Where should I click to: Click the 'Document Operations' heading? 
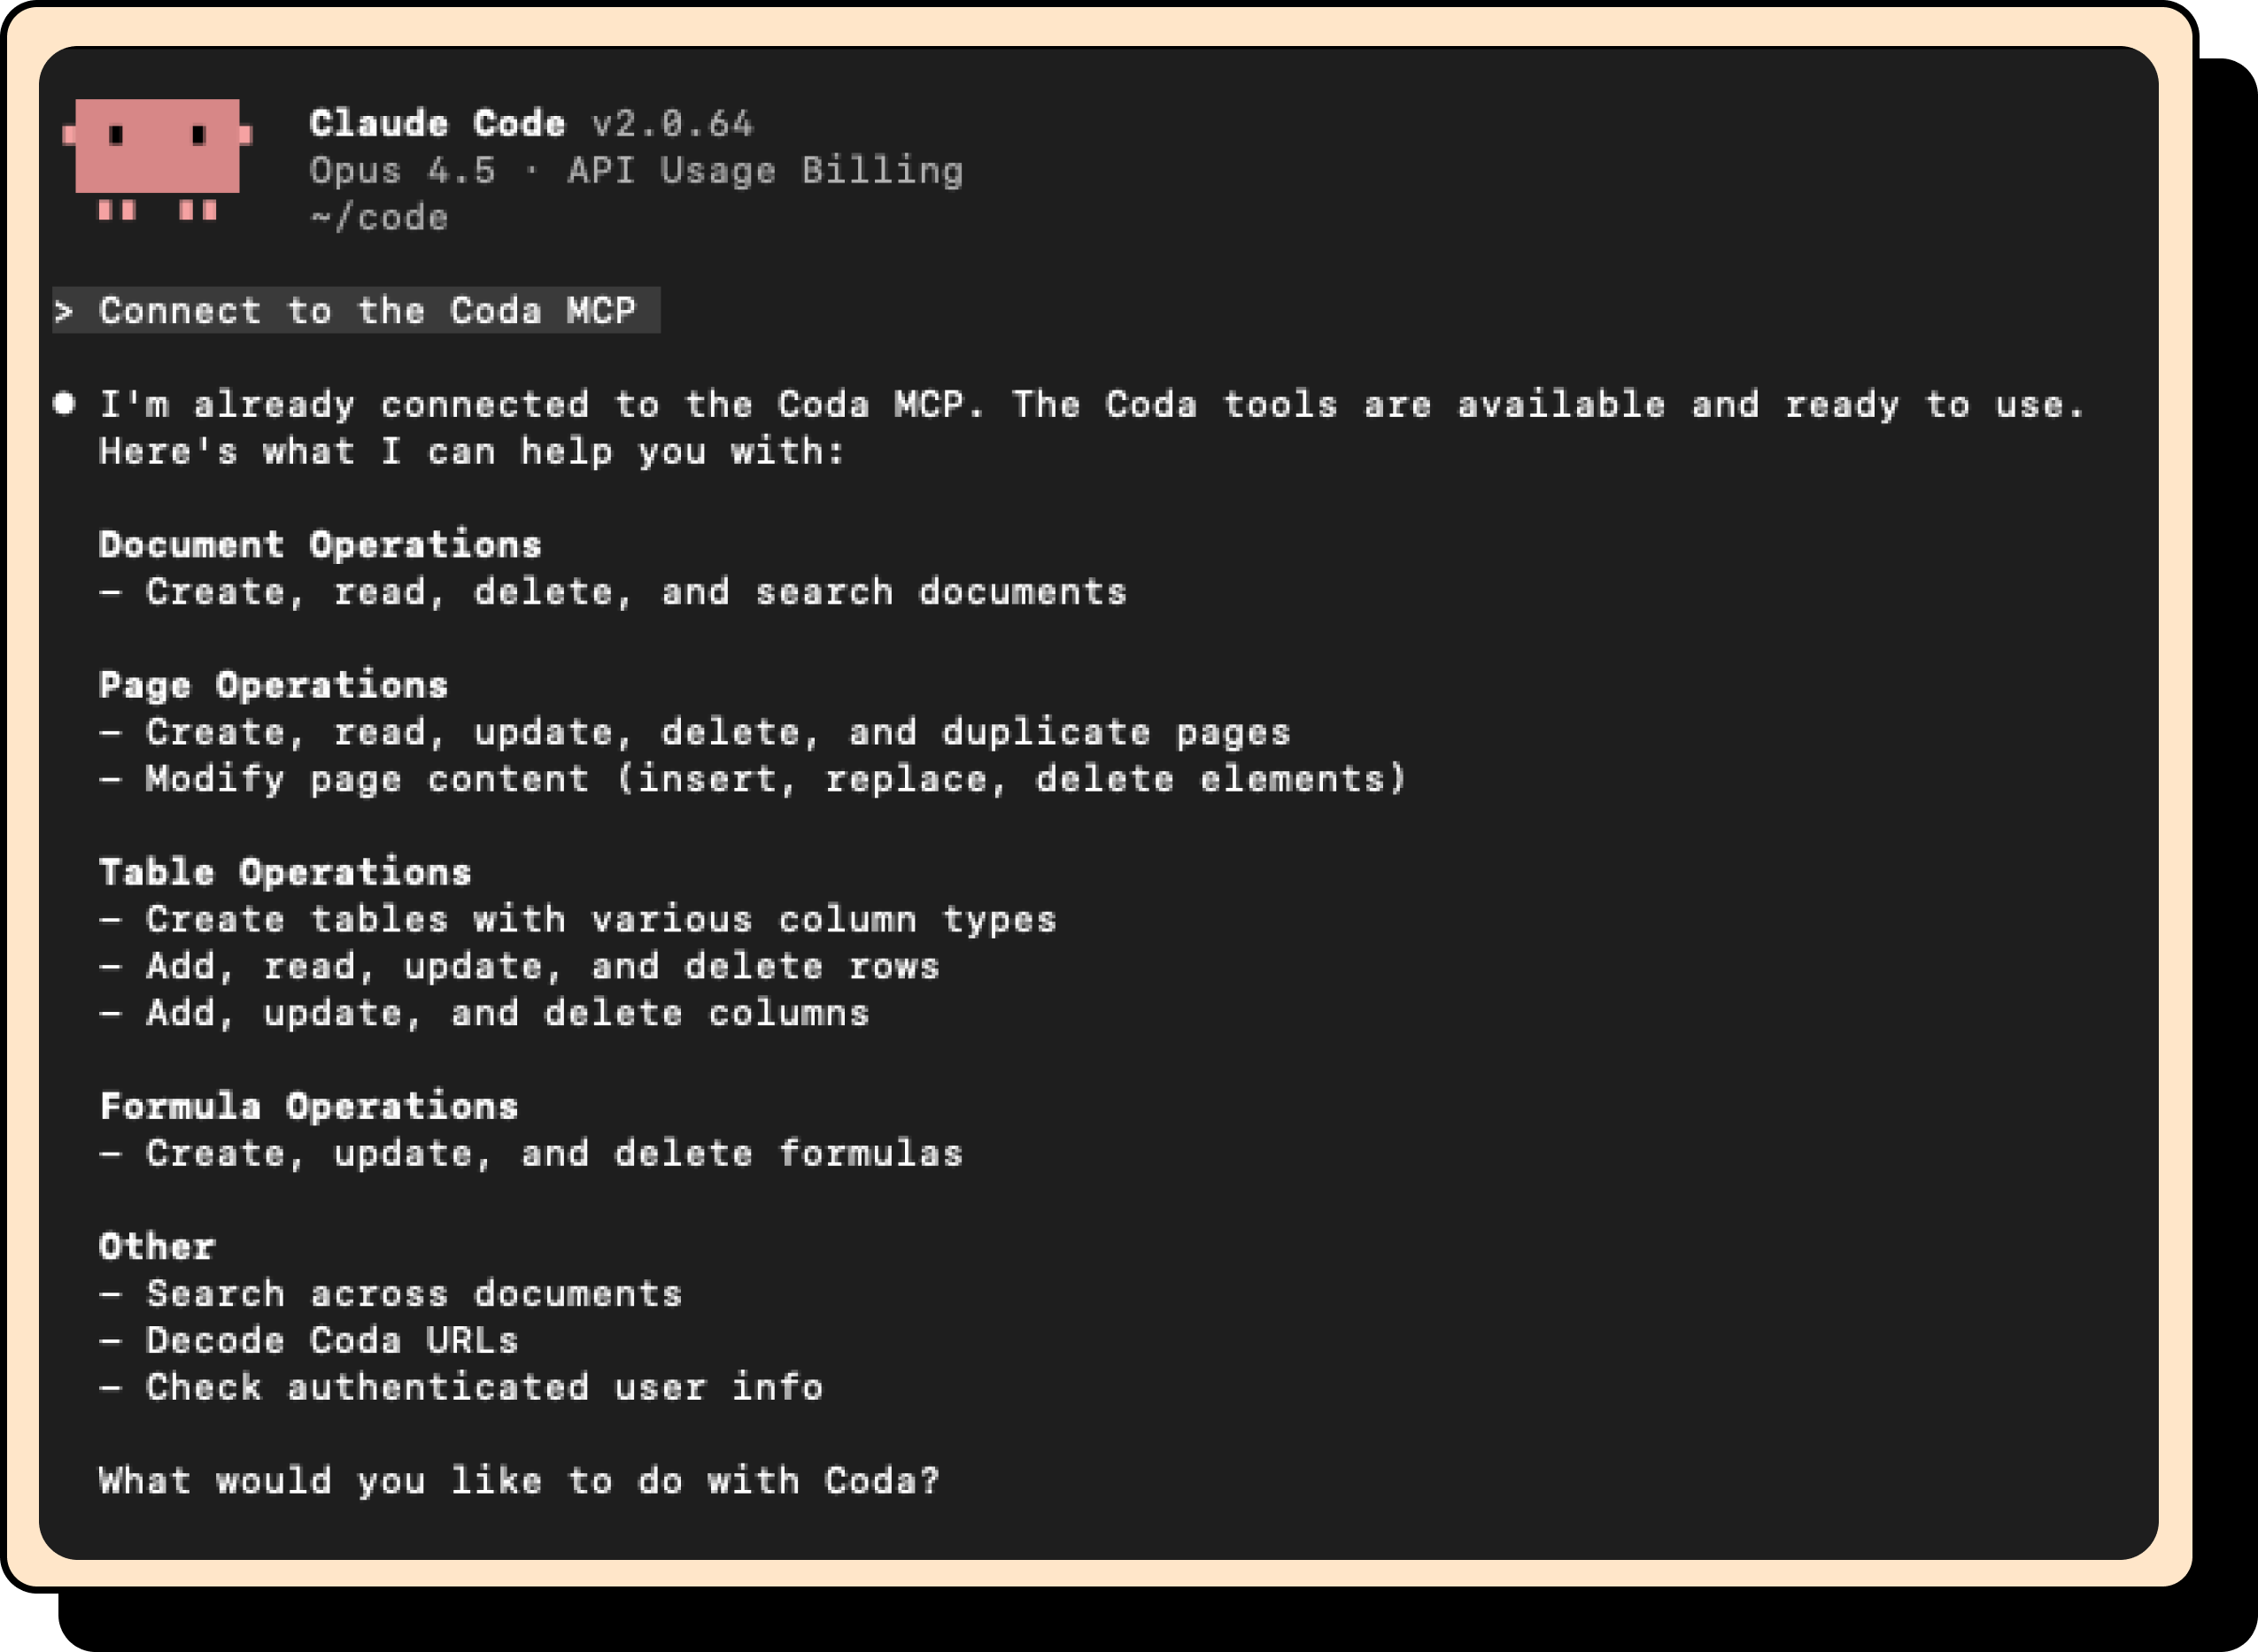click(320, 545)
